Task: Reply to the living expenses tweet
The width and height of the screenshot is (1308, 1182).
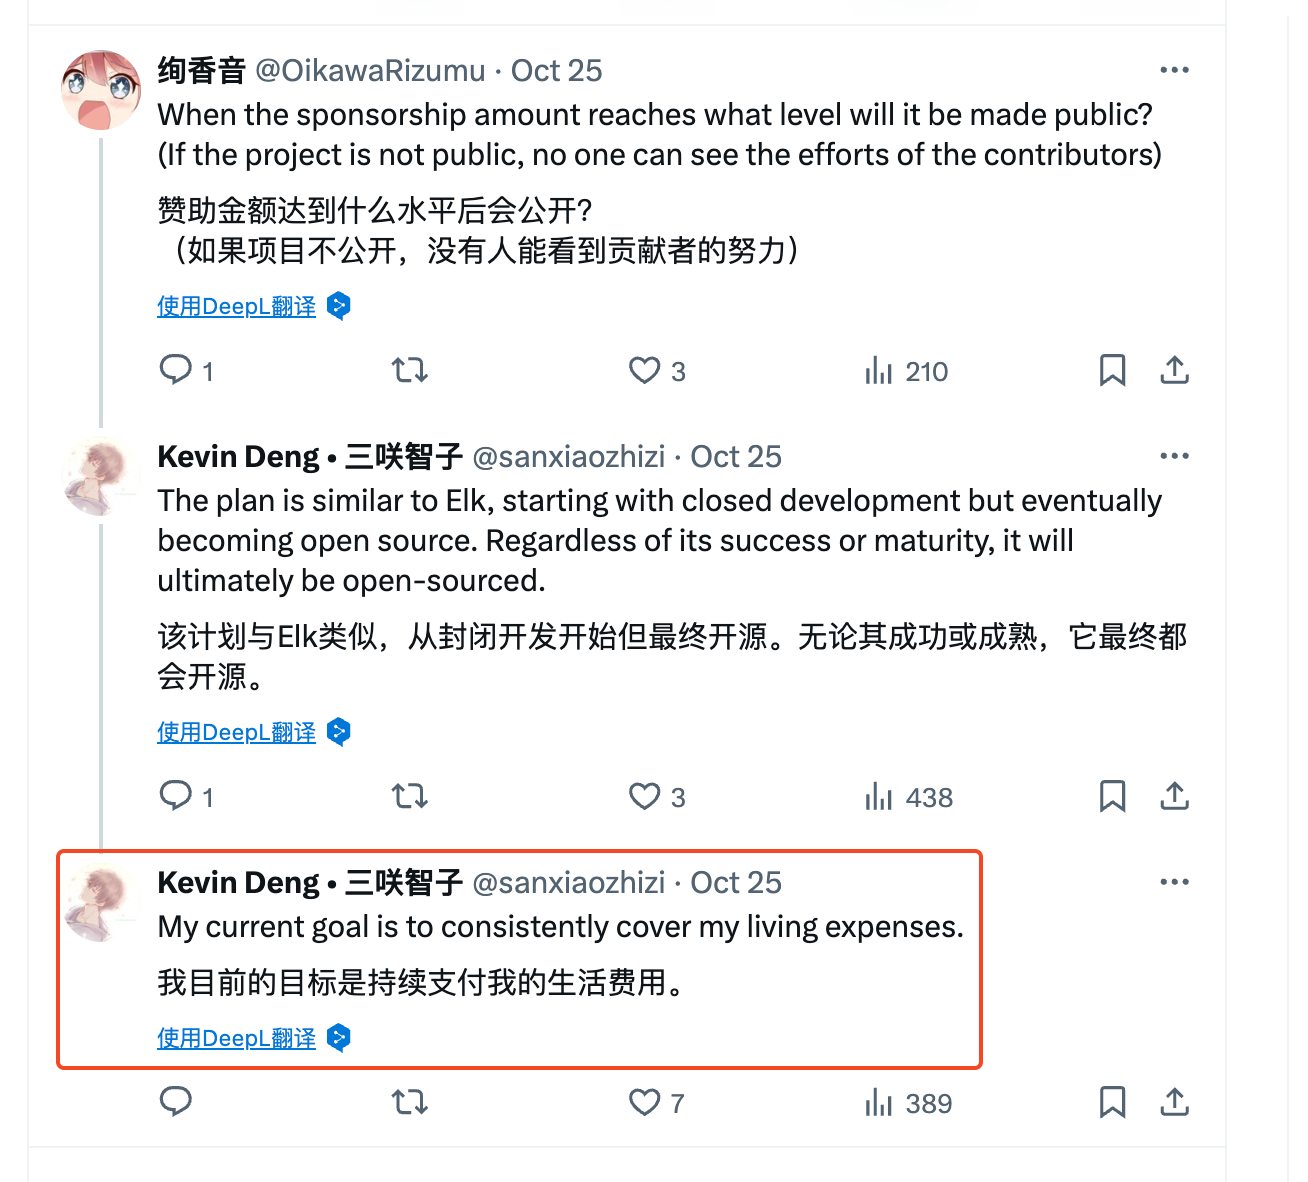Action: [x=176, y=1102]
